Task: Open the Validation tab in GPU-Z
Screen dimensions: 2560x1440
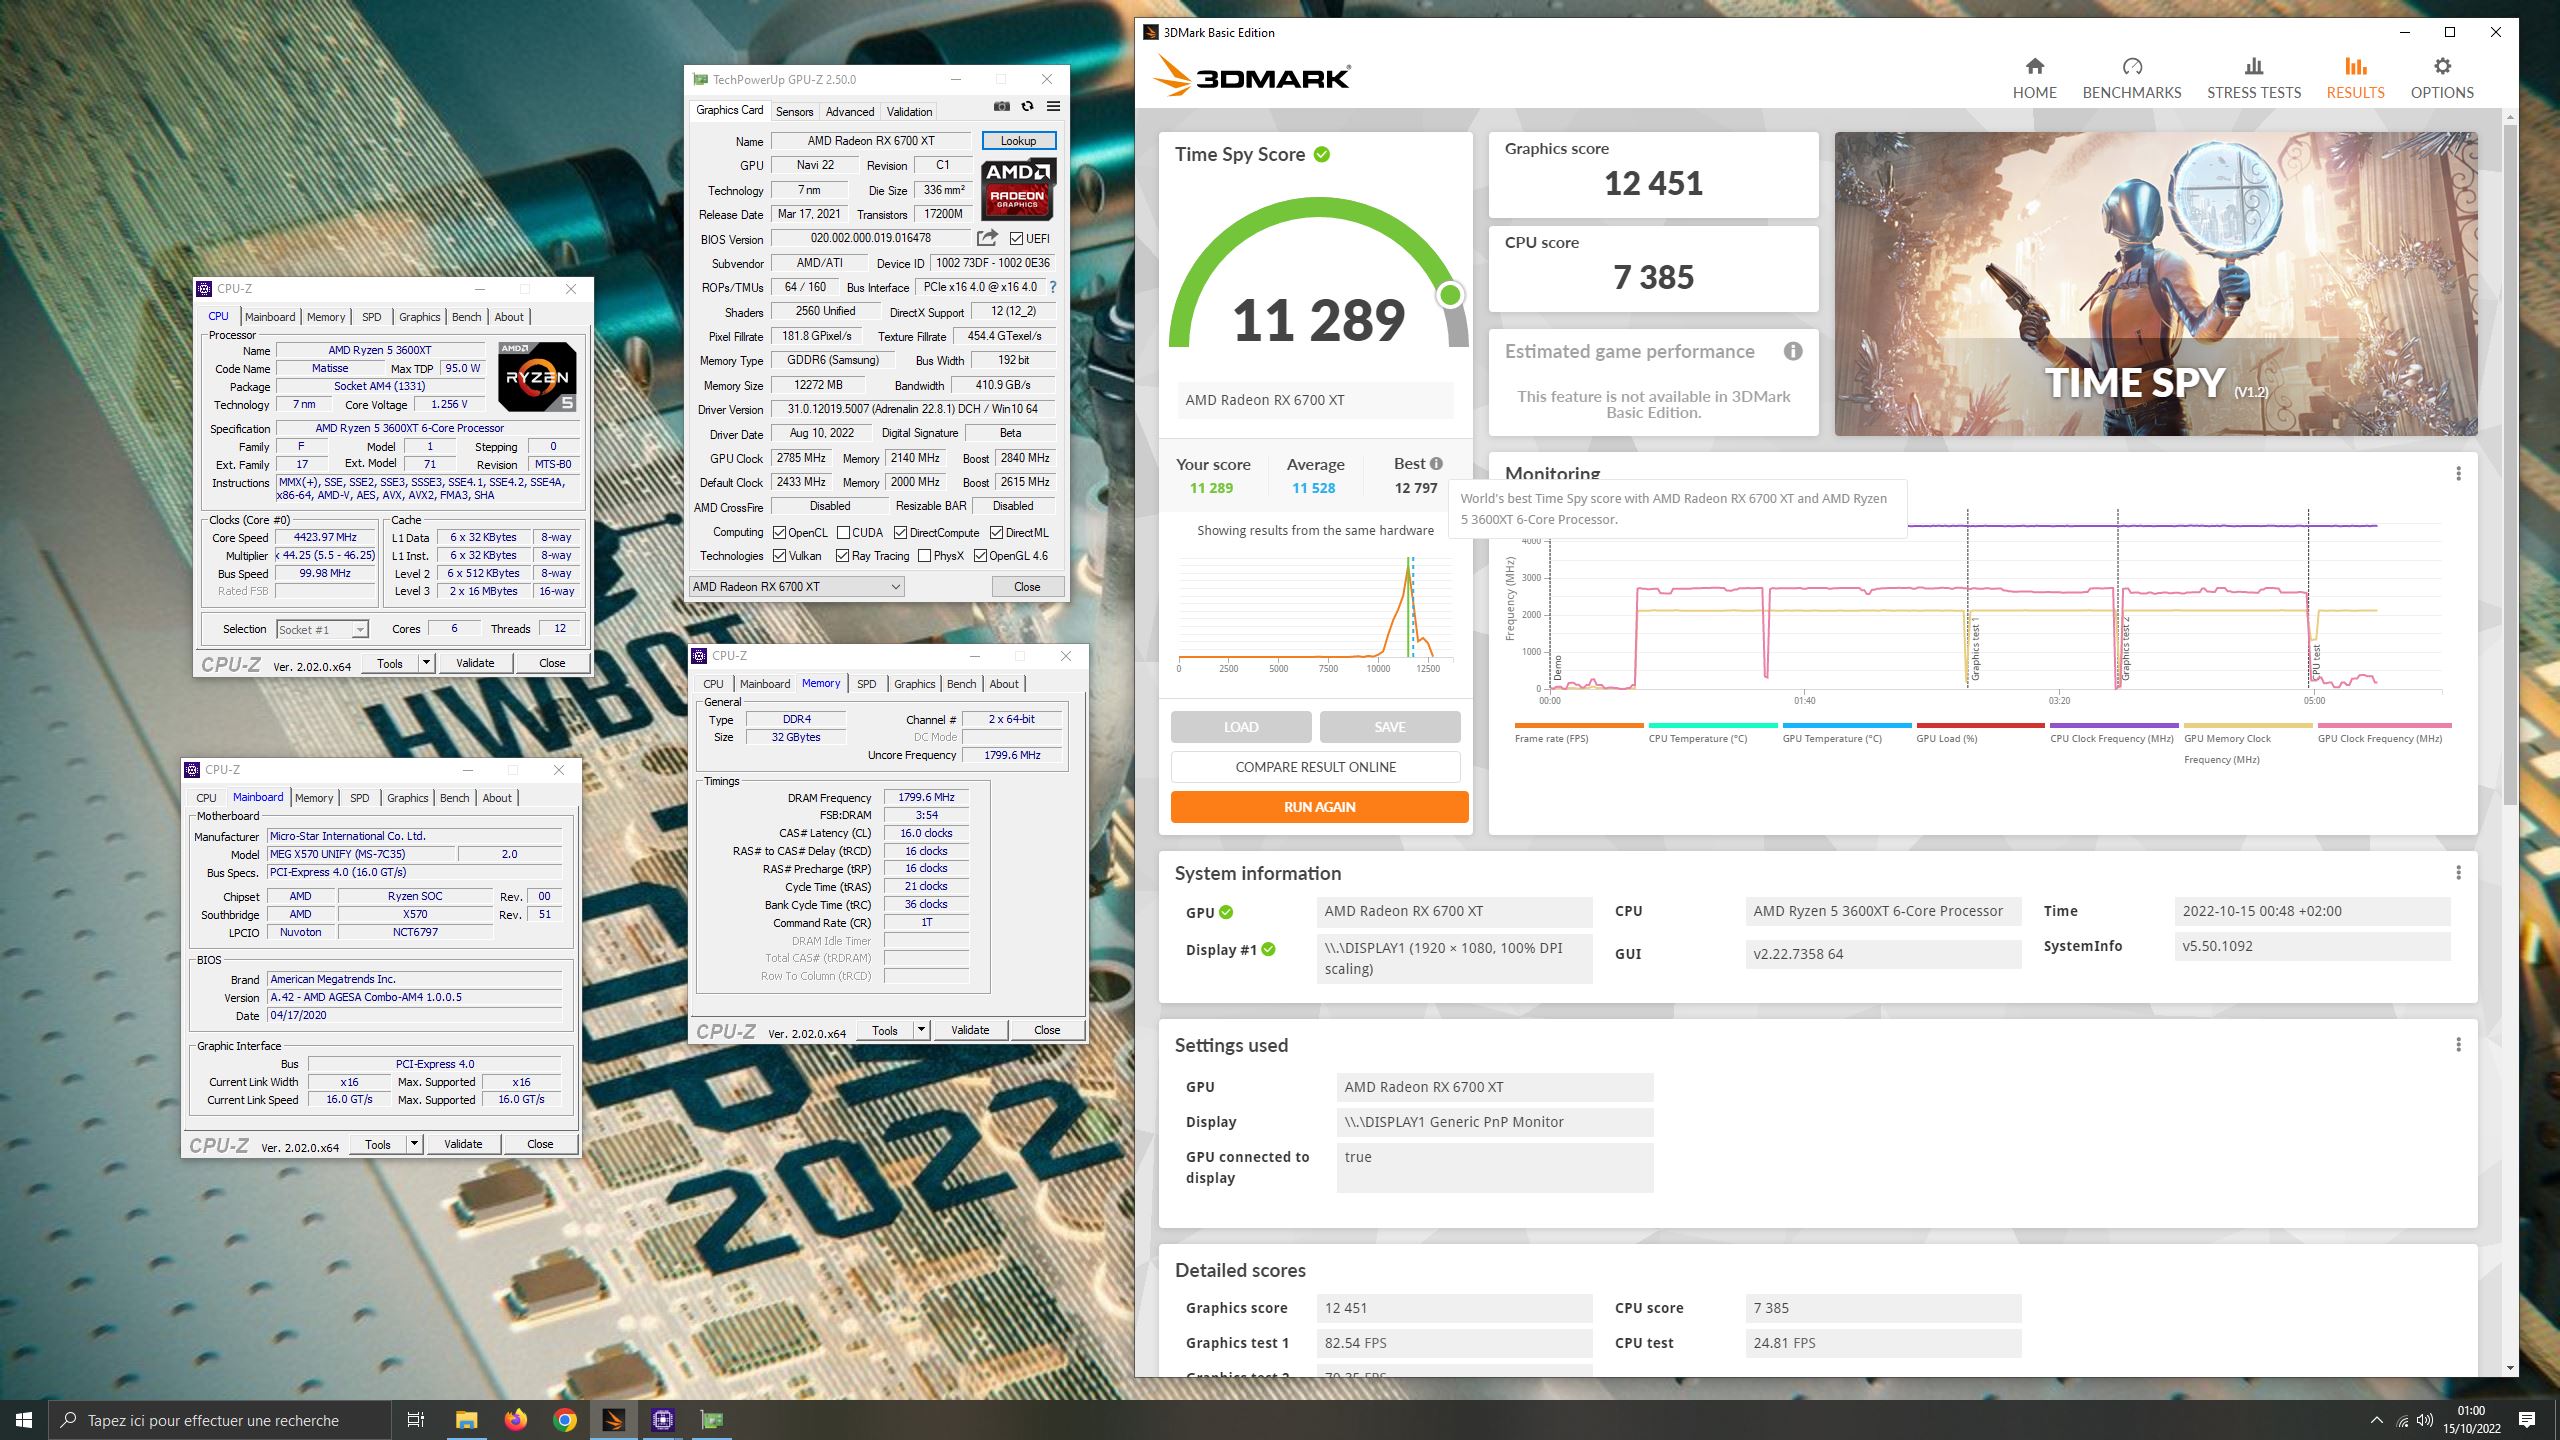Action: [x=909, y=111]
